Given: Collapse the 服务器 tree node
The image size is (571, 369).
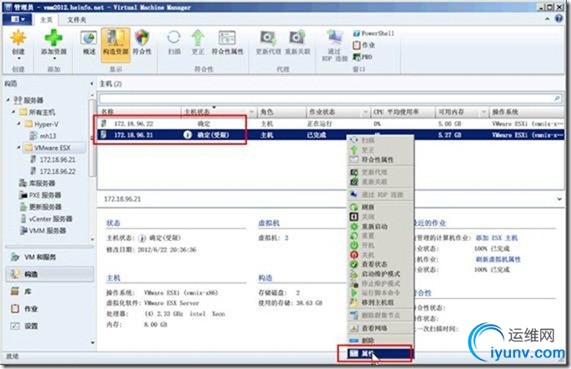Looking at the screenshot, I should pyautogui.click(x=8, y=99).
